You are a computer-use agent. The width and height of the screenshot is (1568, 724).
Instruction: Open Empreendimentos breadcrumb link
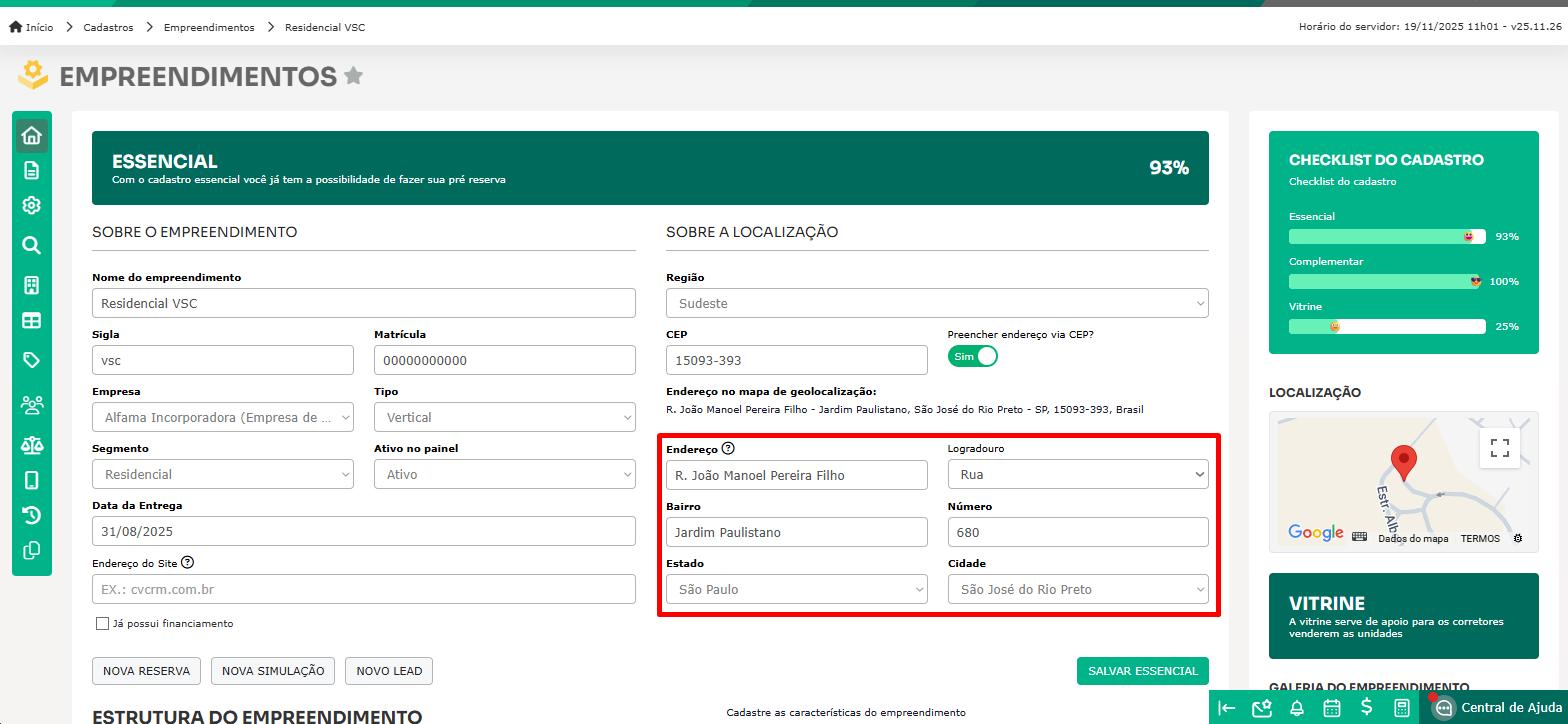coord(209,27)
